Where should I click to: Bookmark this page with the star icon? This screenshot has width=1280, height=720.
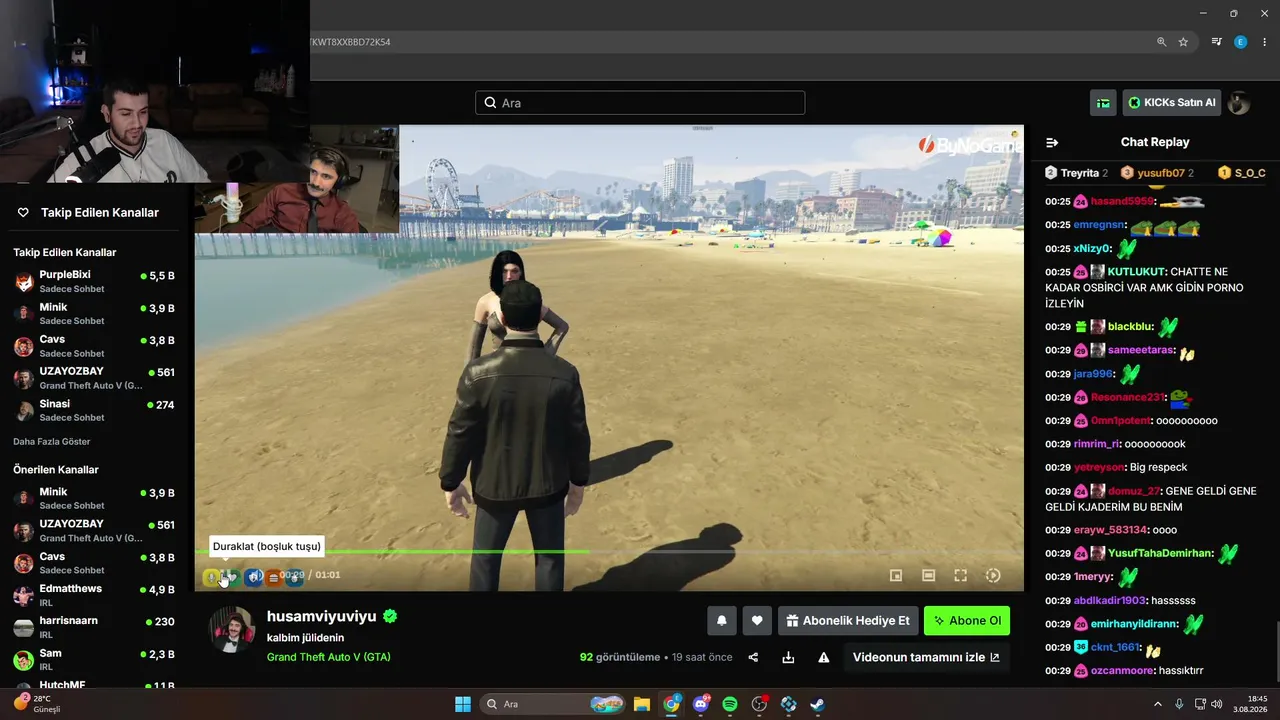tap(1183, 42)
